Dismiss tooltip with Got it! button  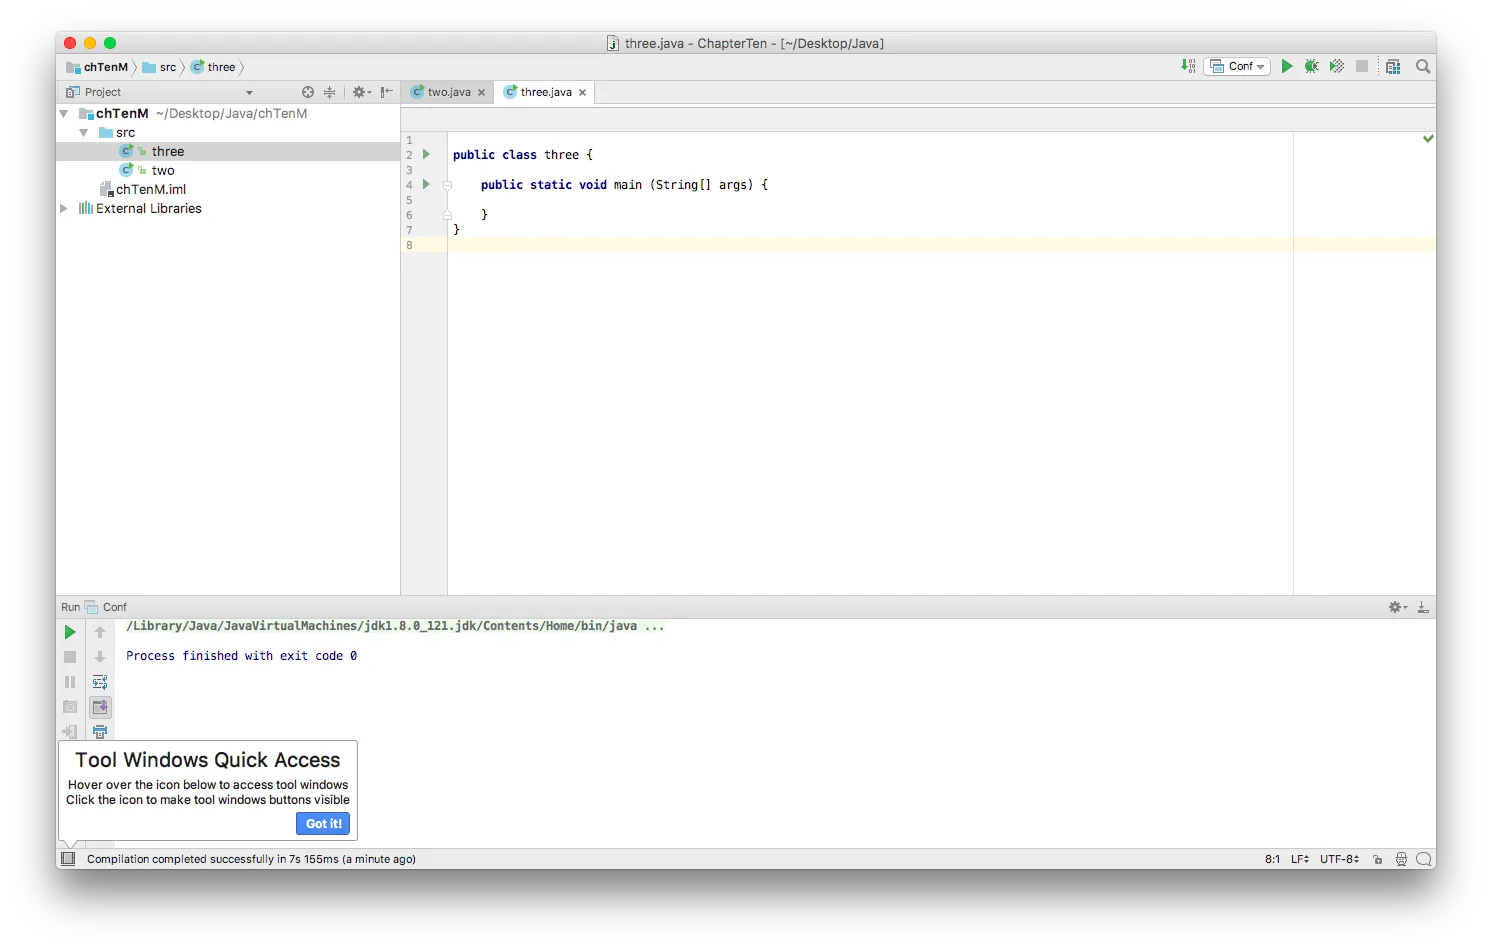click(323, 823)
